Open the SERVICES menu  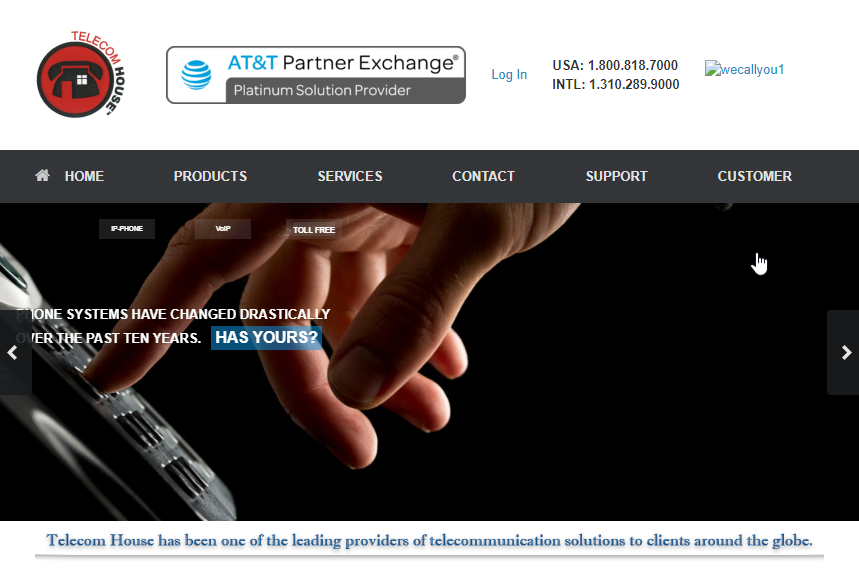[350, 176]
